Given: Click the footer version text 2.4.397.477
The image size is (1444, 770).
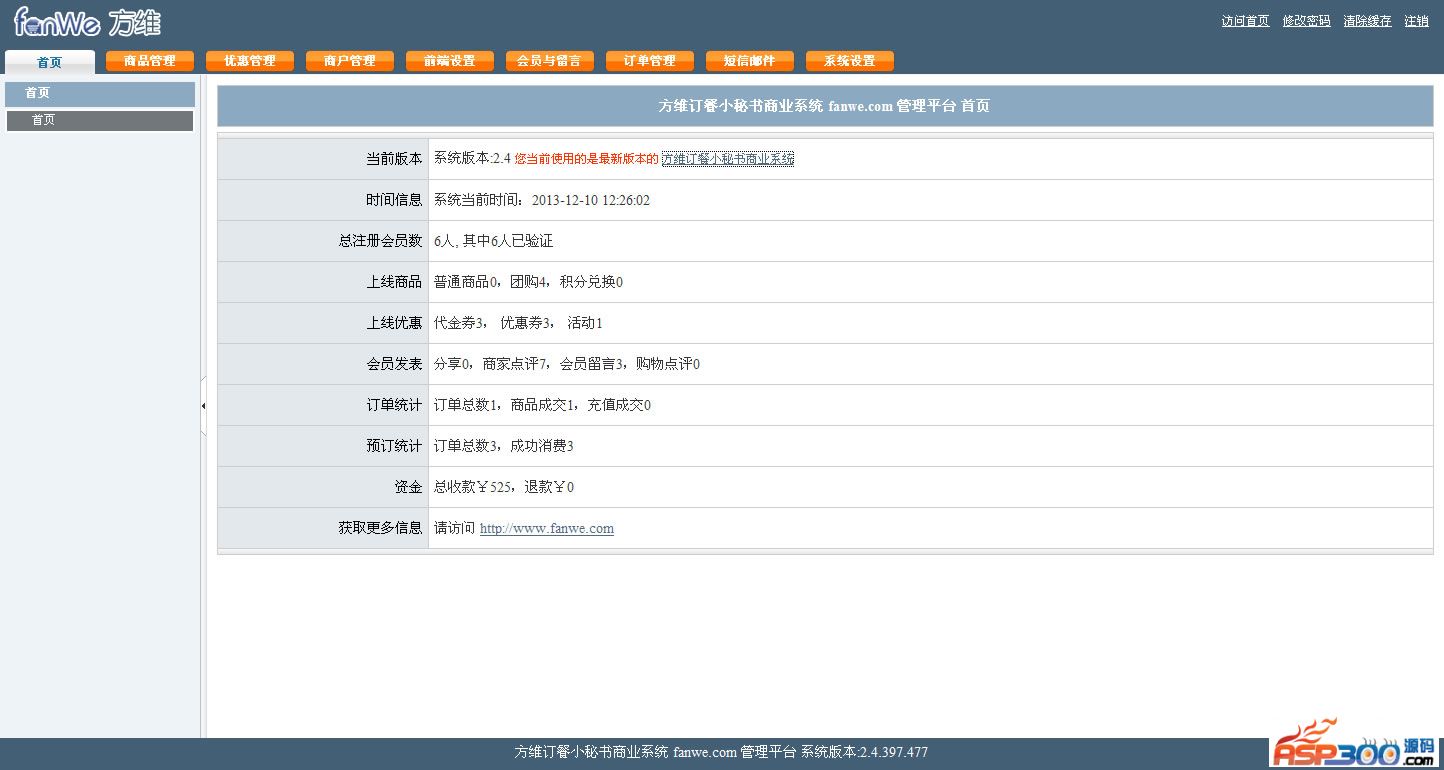Looking at the screenshot, I should [893, 752].
